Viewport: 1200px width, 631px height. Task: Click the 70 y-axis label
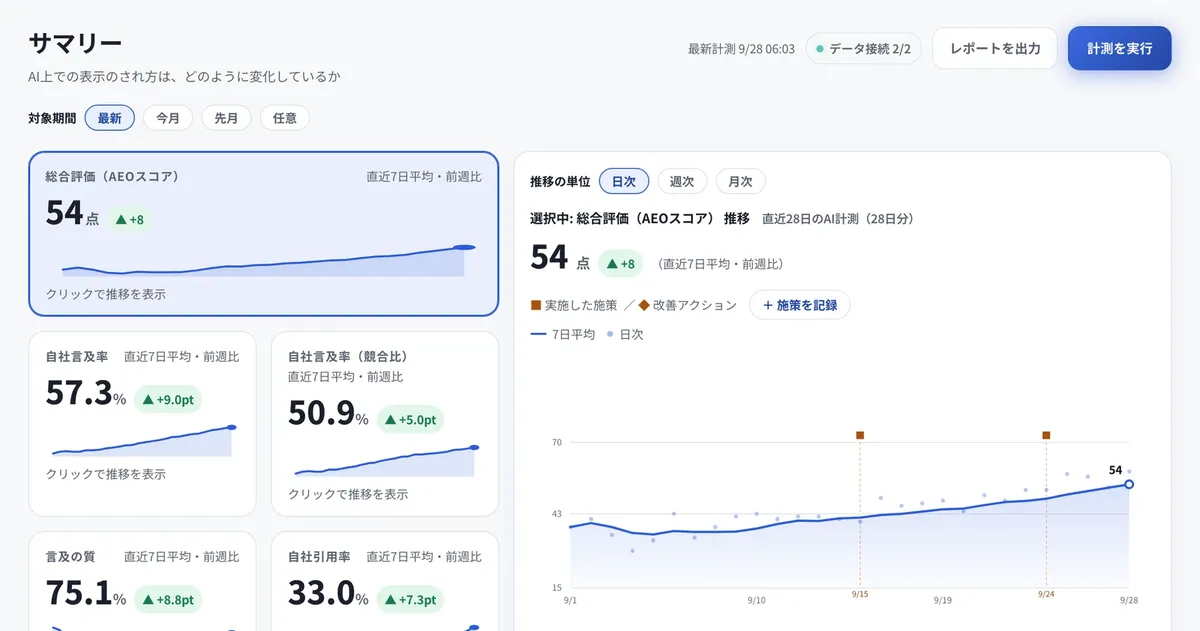point(557,442)
